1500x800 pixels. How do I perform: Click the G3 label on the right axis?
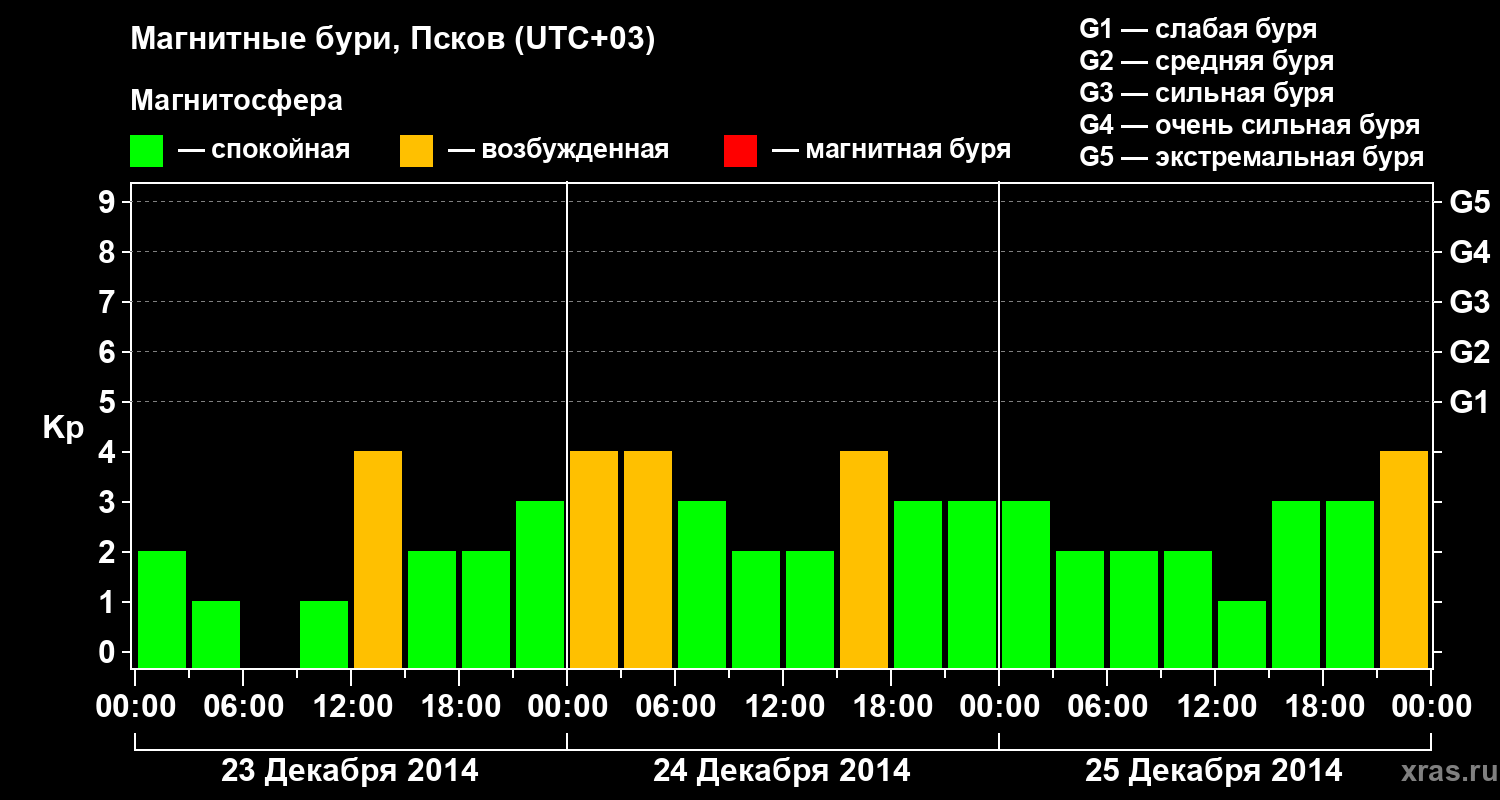pyautogui.click(x=1470, y=302)
